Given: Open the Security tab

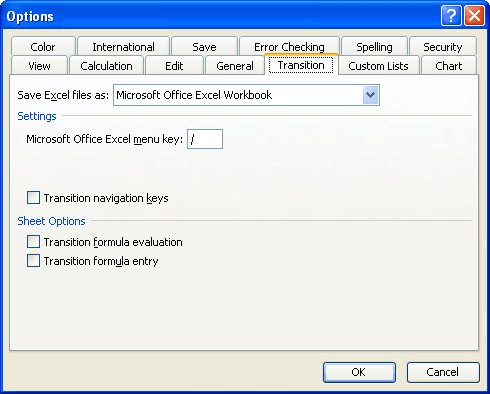Looking at the screenshot, I should [443, 47].
